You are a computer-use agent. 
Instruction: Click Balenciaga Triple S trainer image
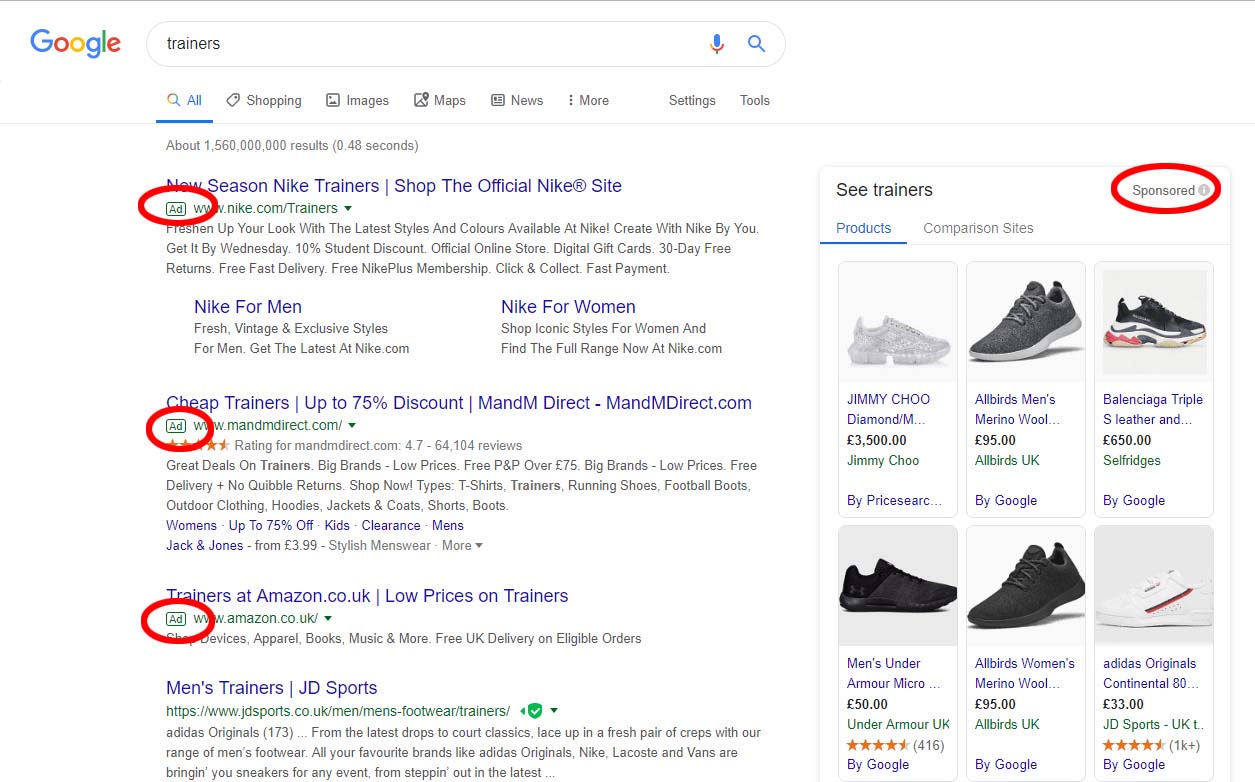(x=1154, y=323)
